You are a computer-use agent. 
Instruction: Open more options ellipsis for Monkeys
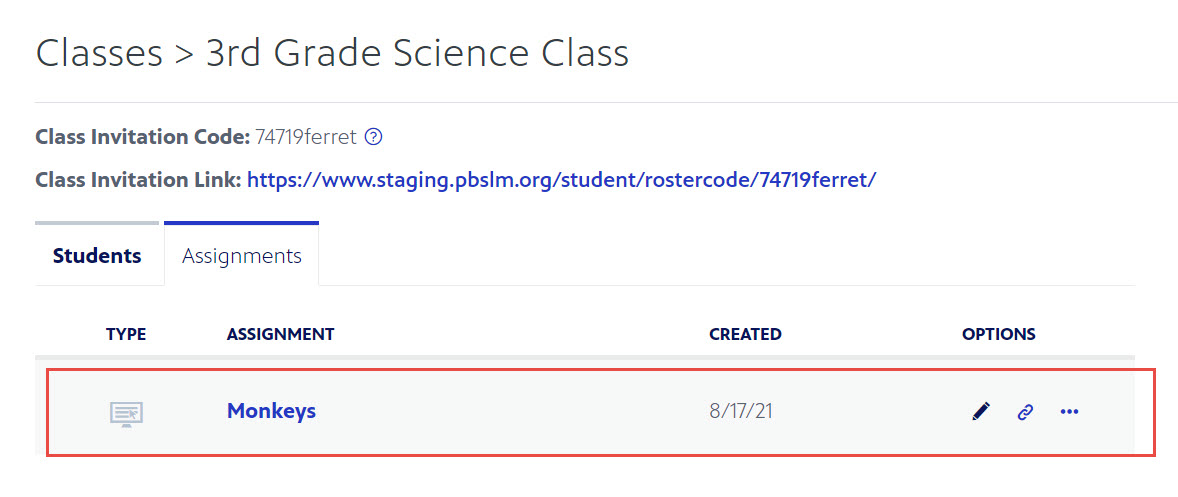coord(1069,411)
